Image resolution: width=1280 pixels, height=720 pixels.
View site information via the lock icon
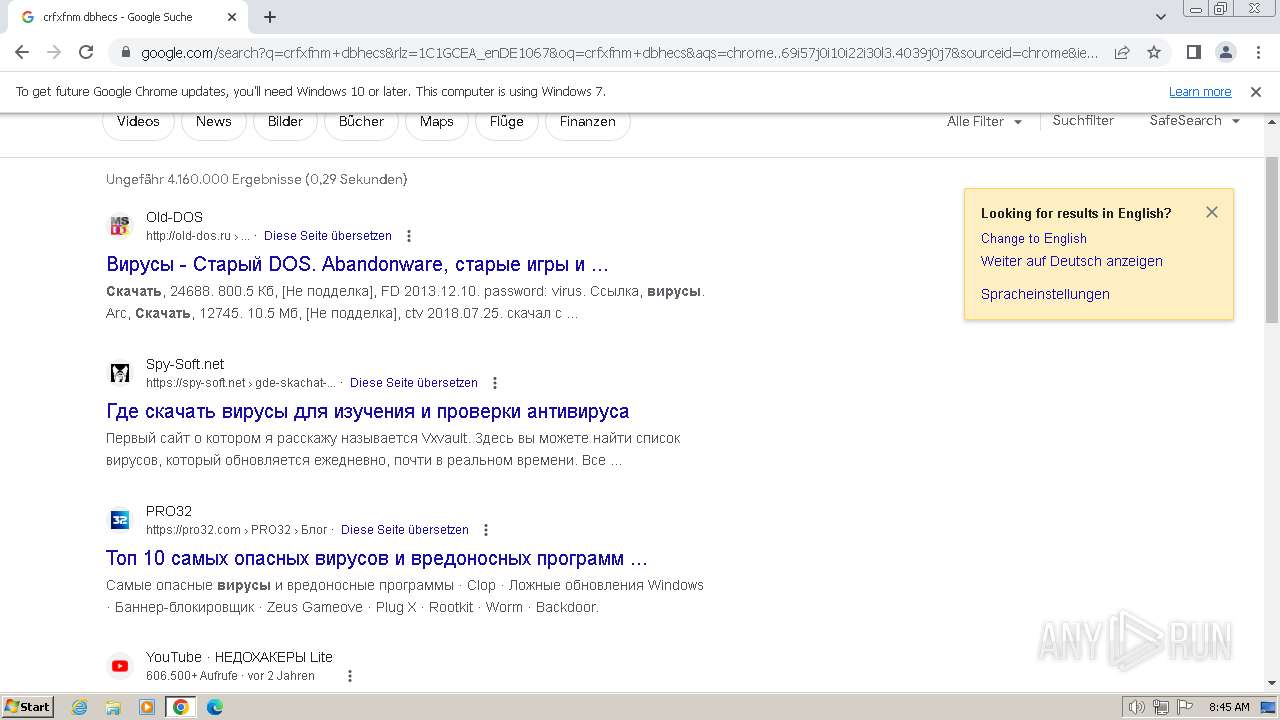coord(125,53)
